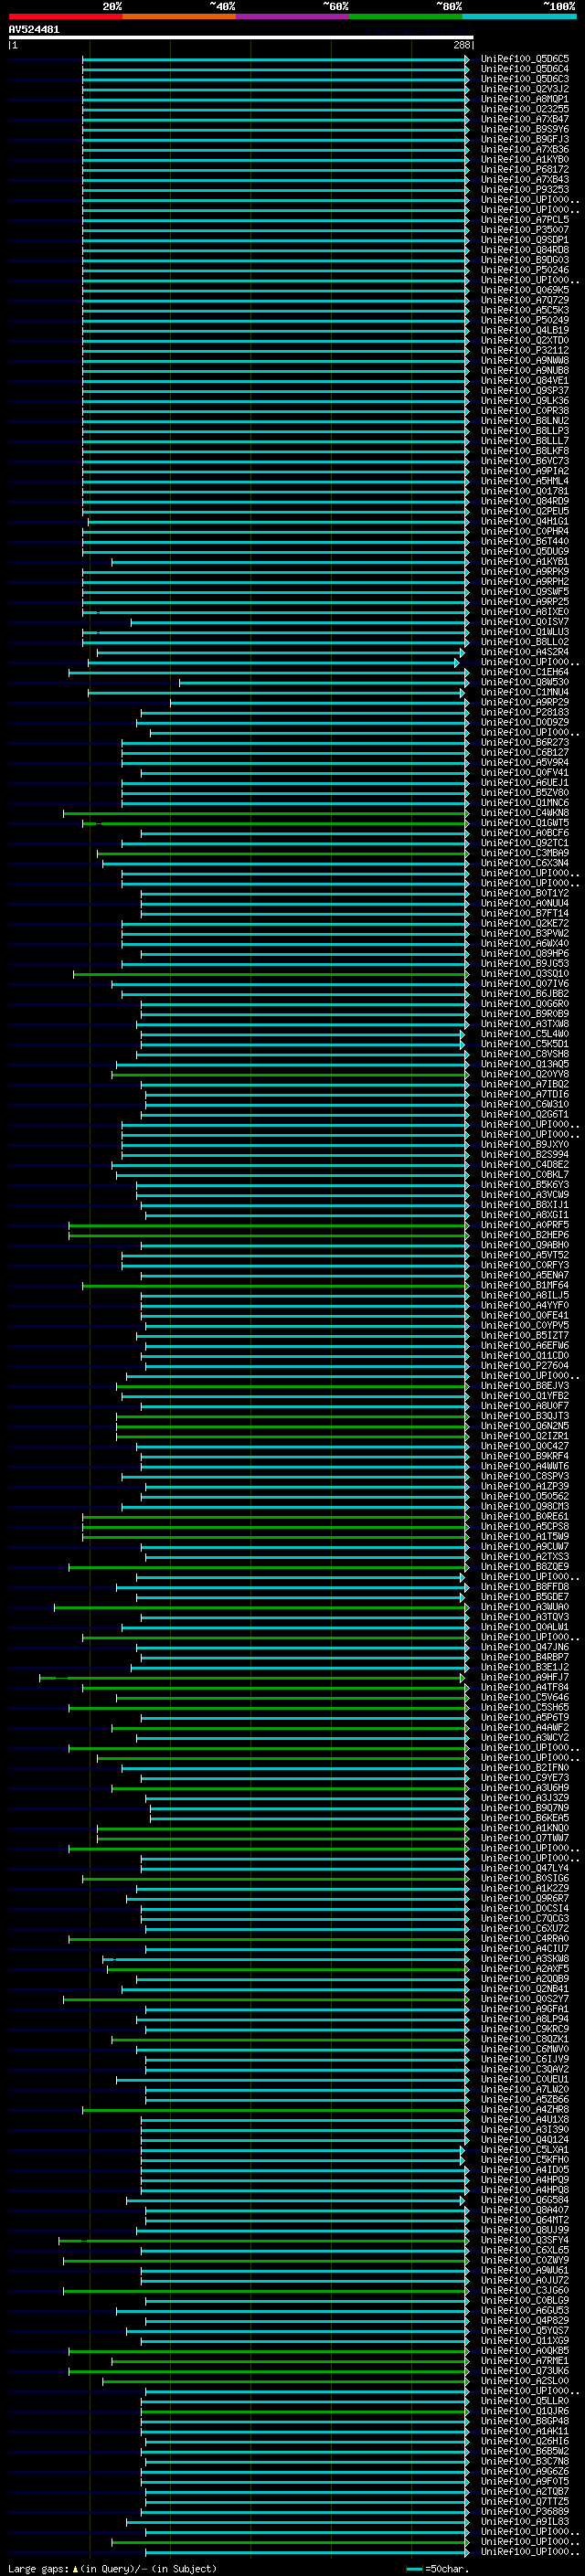Click the UniRef100_P32112 label

525,351
